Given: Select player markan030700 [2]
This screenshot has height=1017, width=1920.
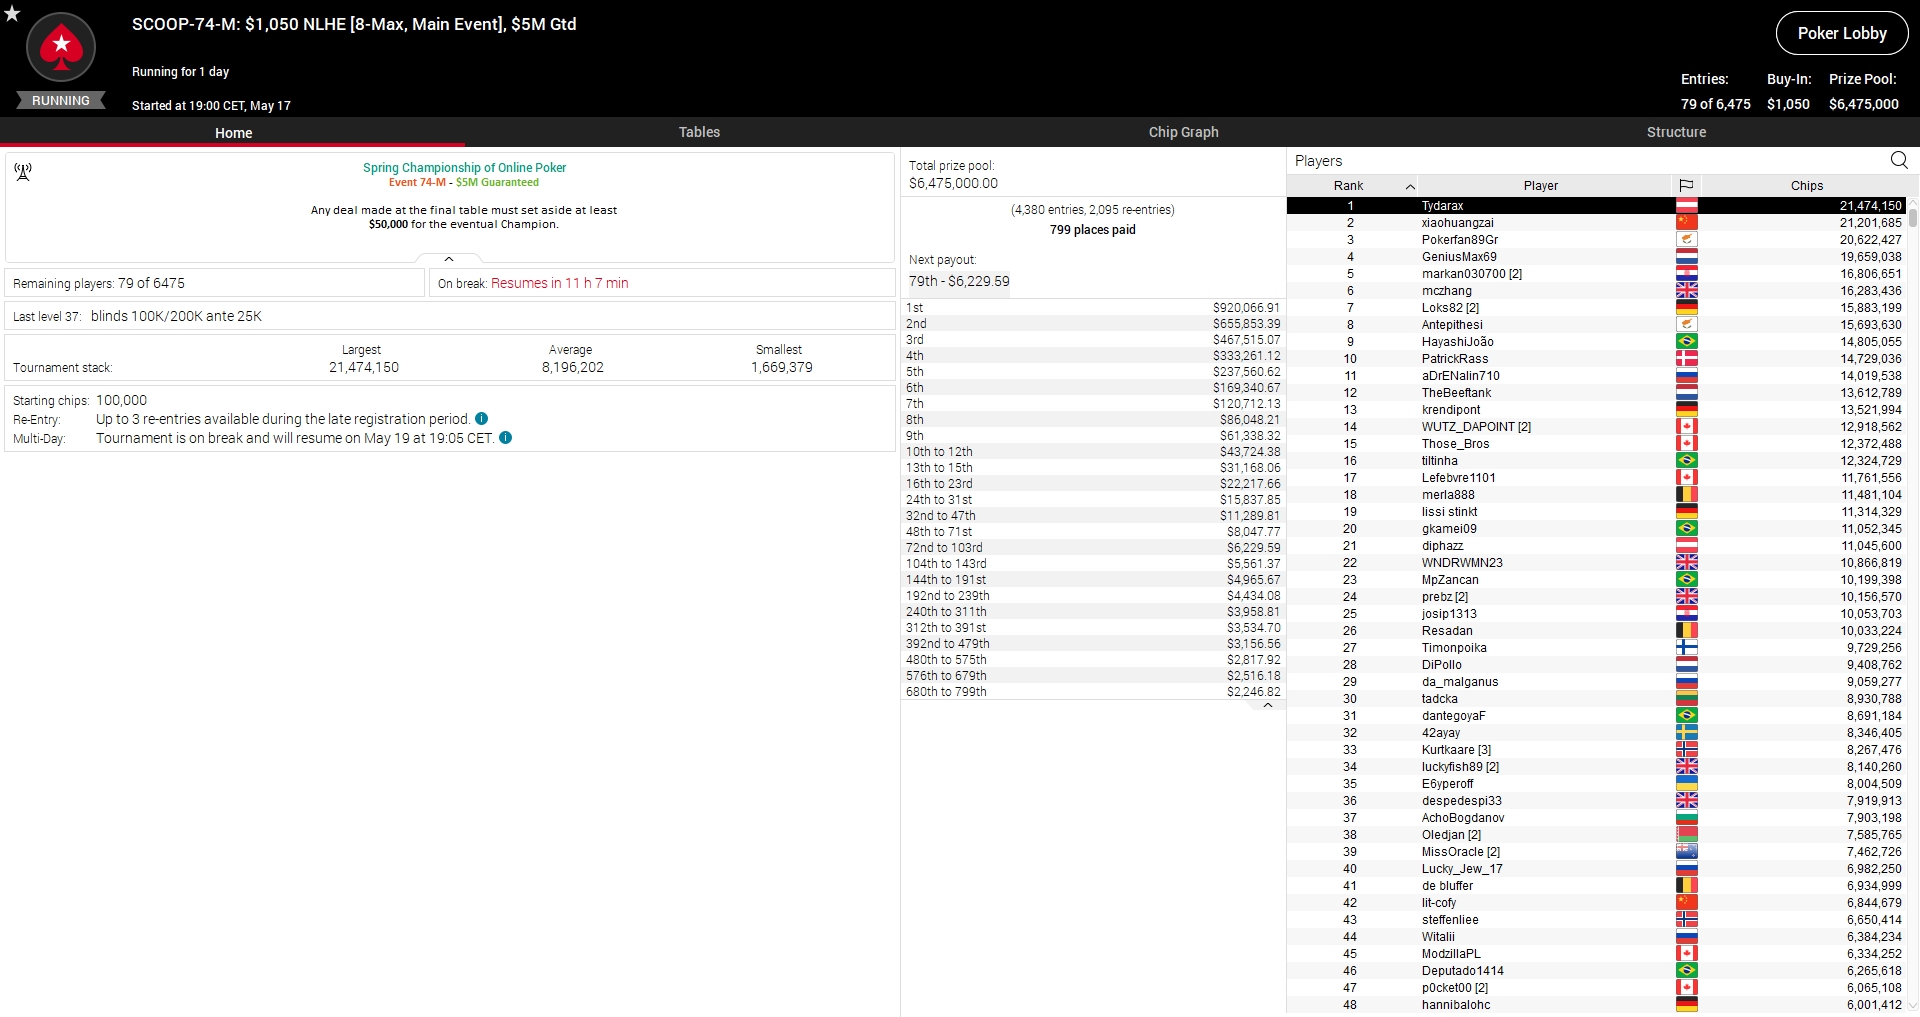Looking at the screenshot, I should tap(1596, 274).
